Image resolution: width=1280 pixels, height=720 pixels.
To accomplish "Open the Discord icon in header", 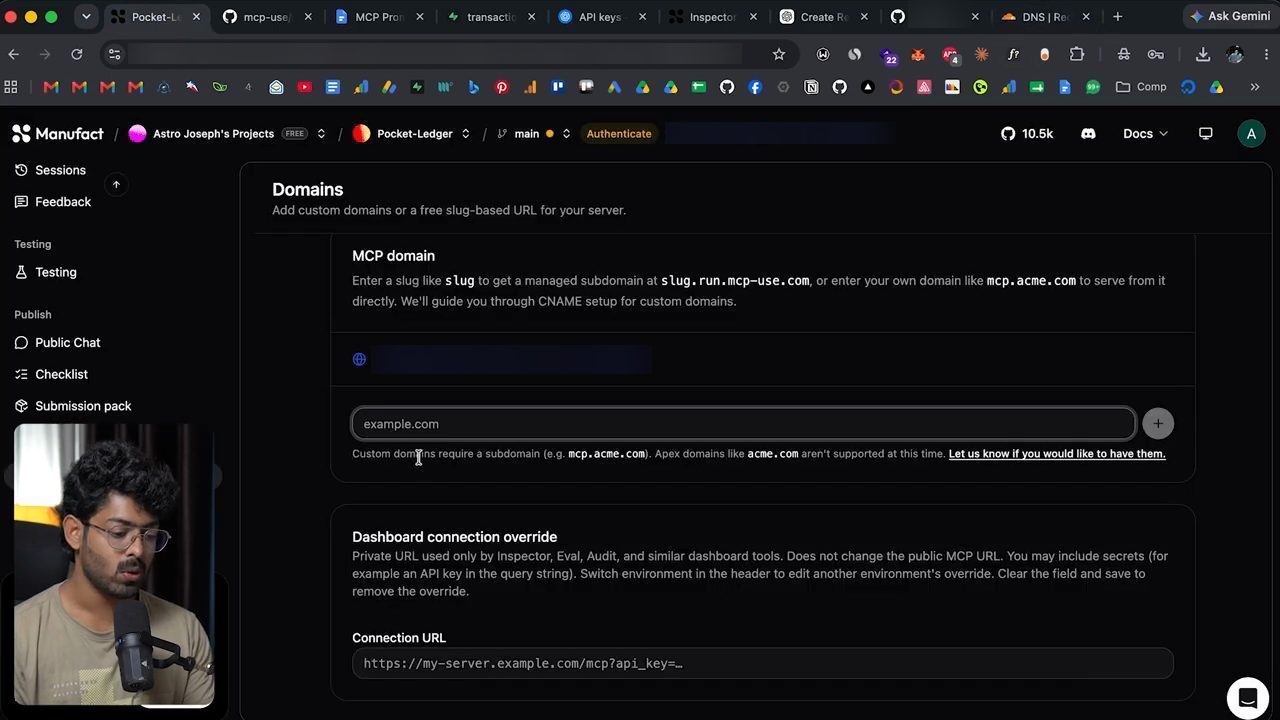I will coord(1088,133).
